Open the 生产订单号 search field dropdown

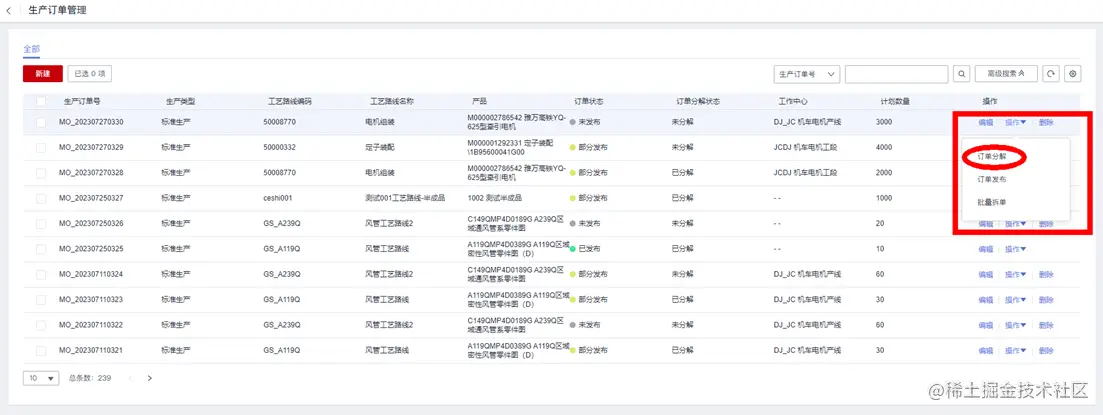807,74
